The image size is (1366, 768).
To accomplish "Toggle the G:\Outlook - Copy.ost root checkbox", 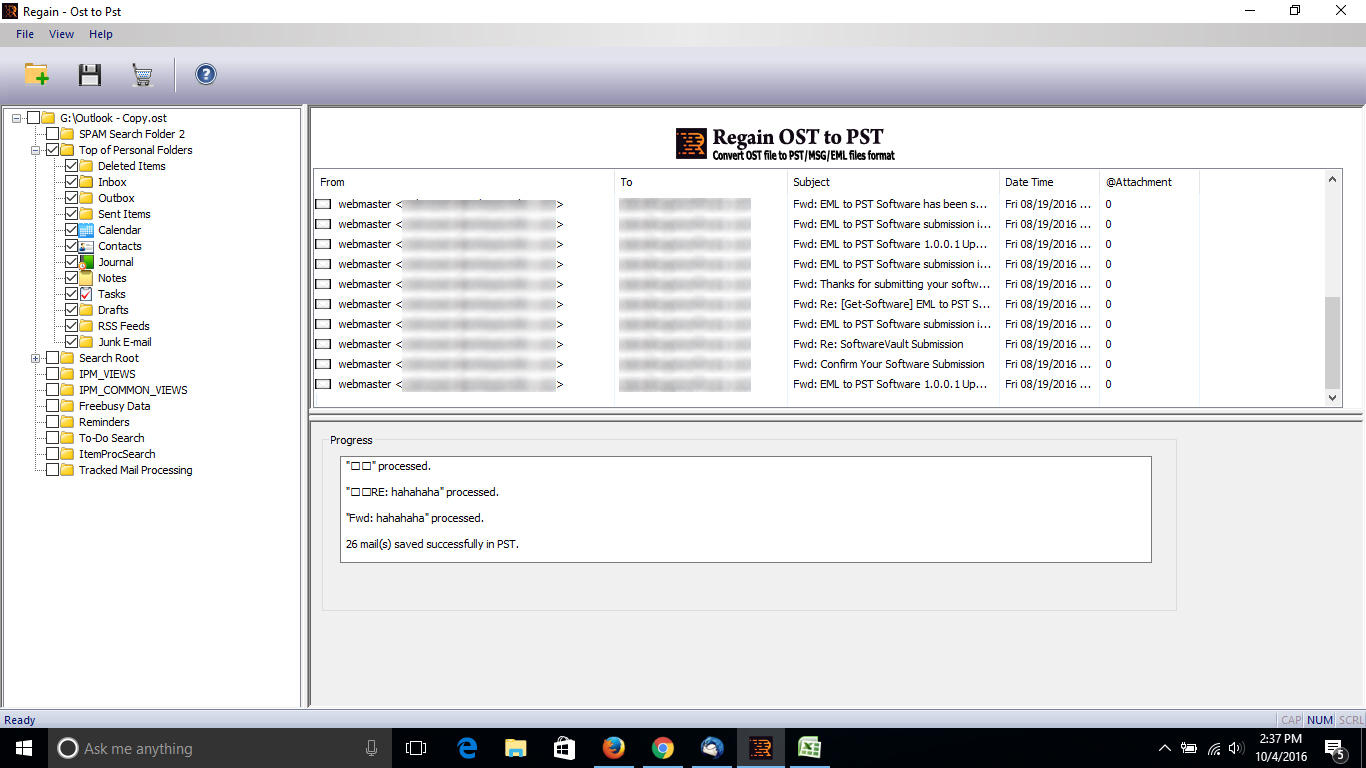I will coord(34,118).
